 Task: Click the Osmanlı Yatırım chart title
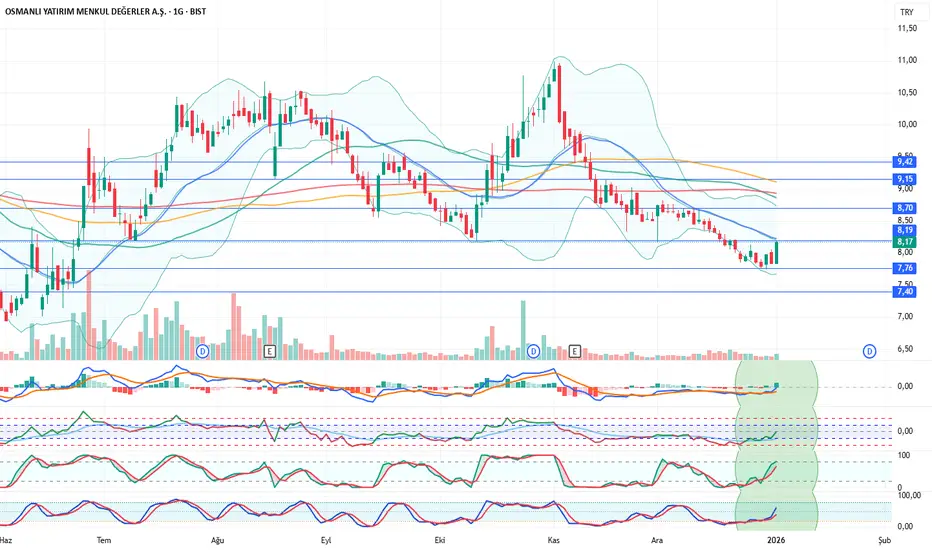[110, 12]
